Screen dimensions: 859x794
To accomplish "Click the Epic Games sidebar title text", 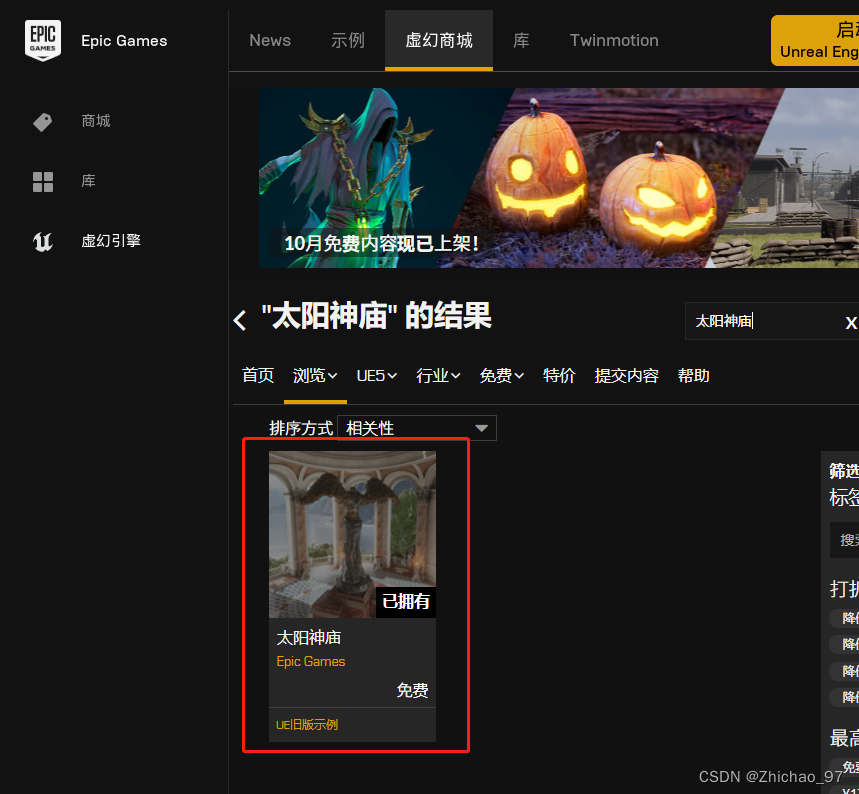I will [124, 41].
